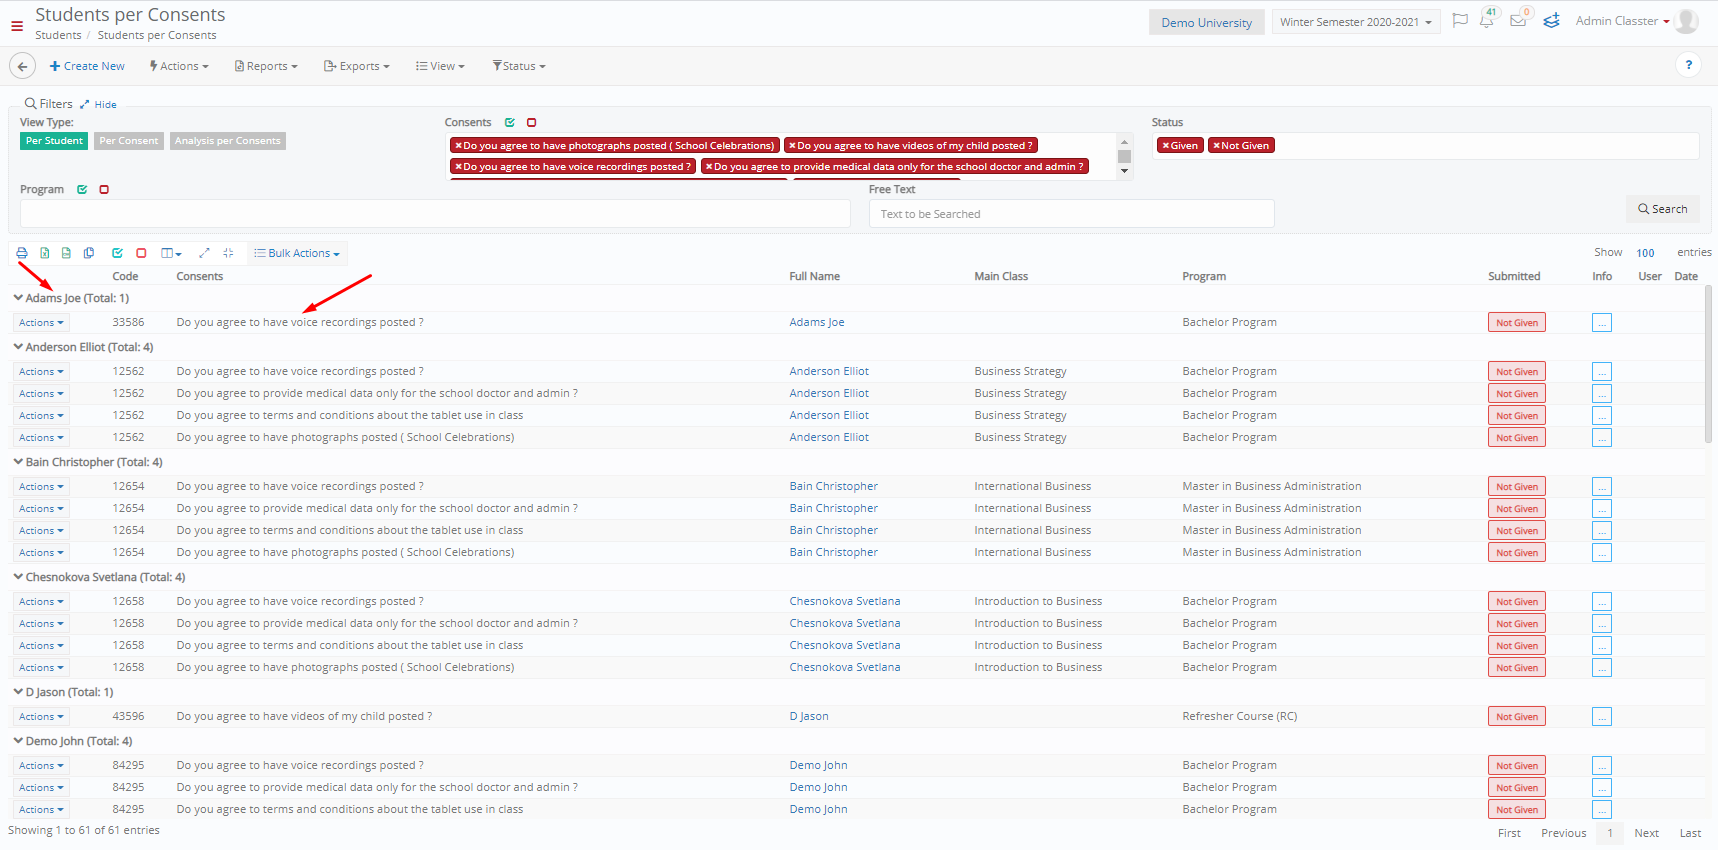Viewport: 1718px width, 850px height.
Task: Click the Demo University button
Action: 1206,22
